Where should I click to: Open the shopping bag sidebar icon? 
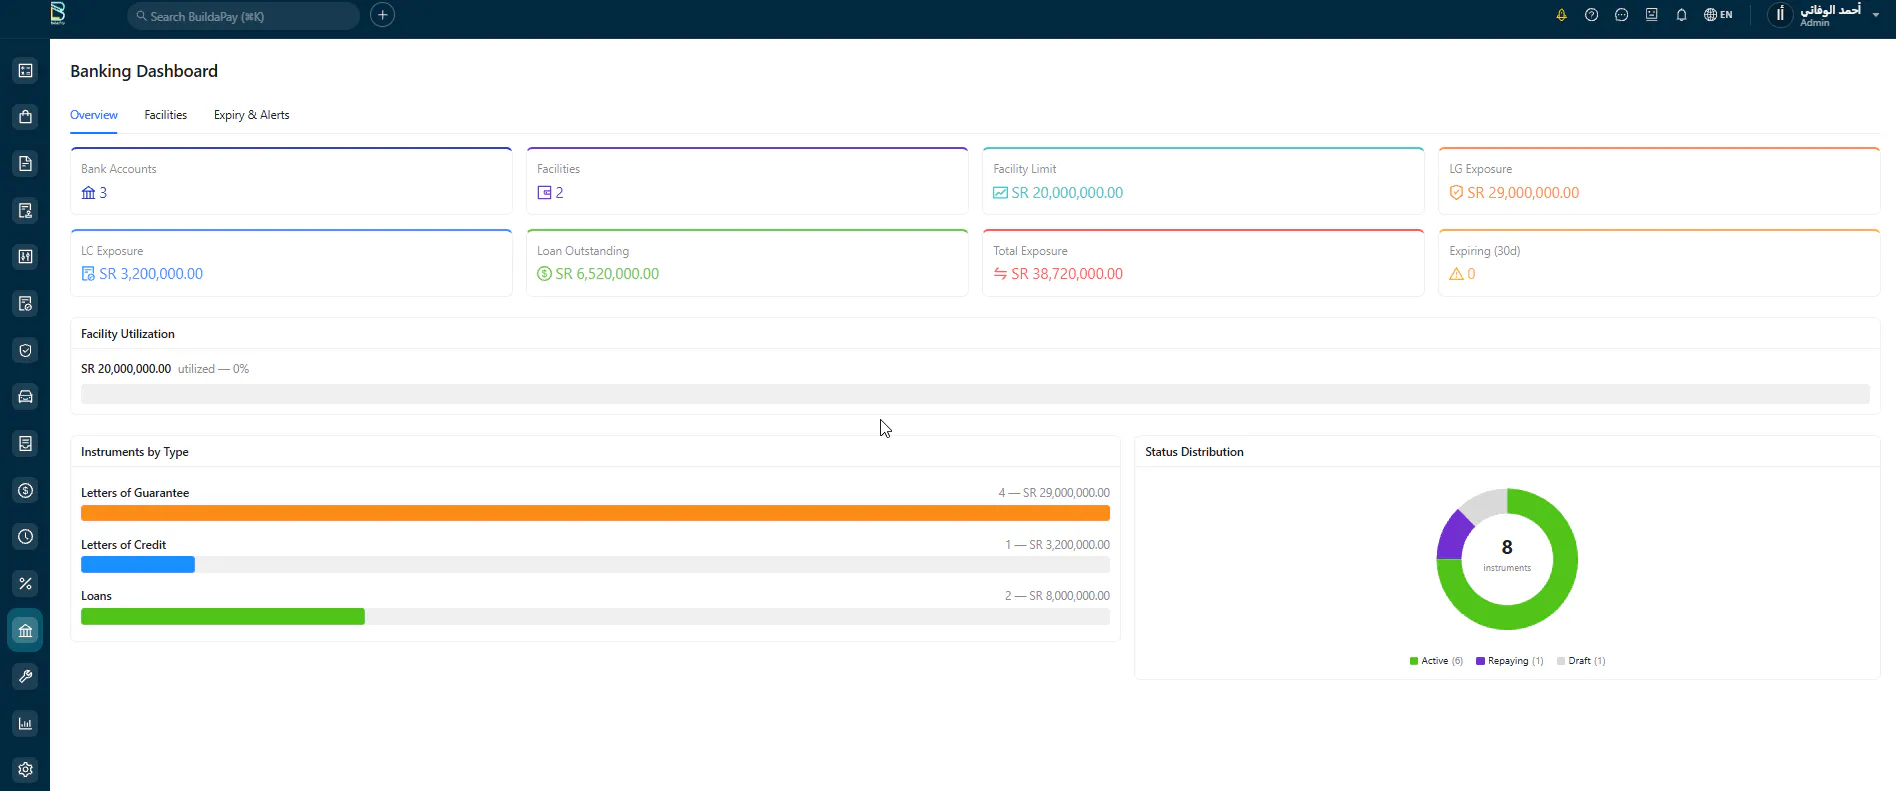(25, 117)
